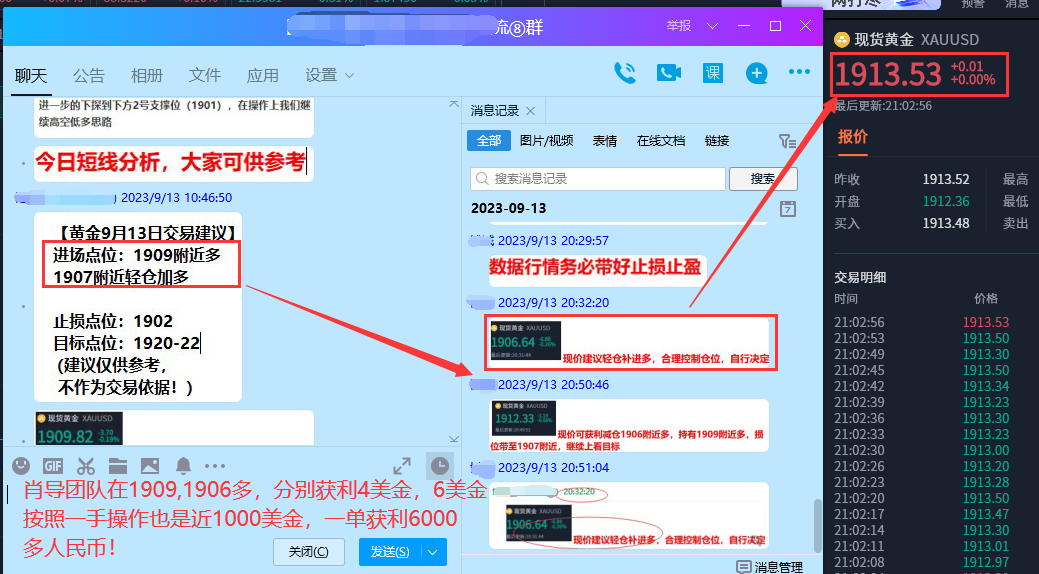Open the title bar dropdown arrow
The height and width of the screenshot is (574, 1039).
712,26
